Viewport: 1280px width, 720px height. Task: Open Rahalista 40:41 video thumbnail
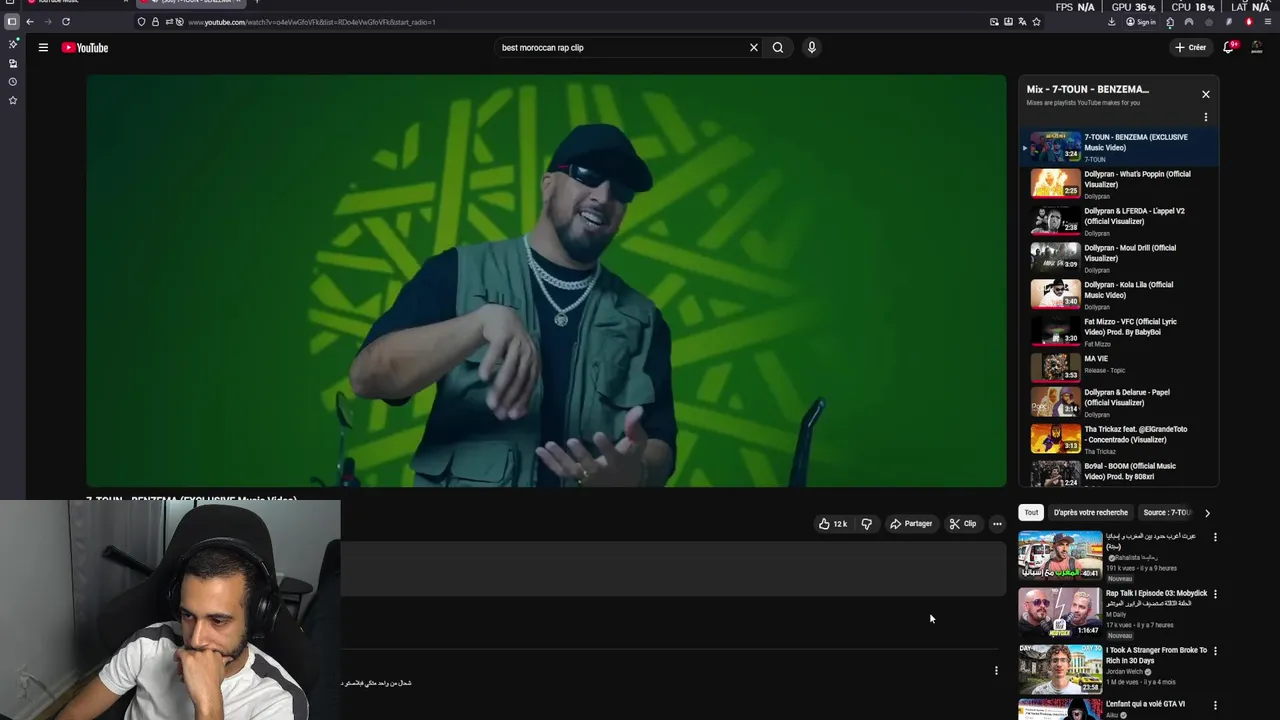[x=1060, y=555]
